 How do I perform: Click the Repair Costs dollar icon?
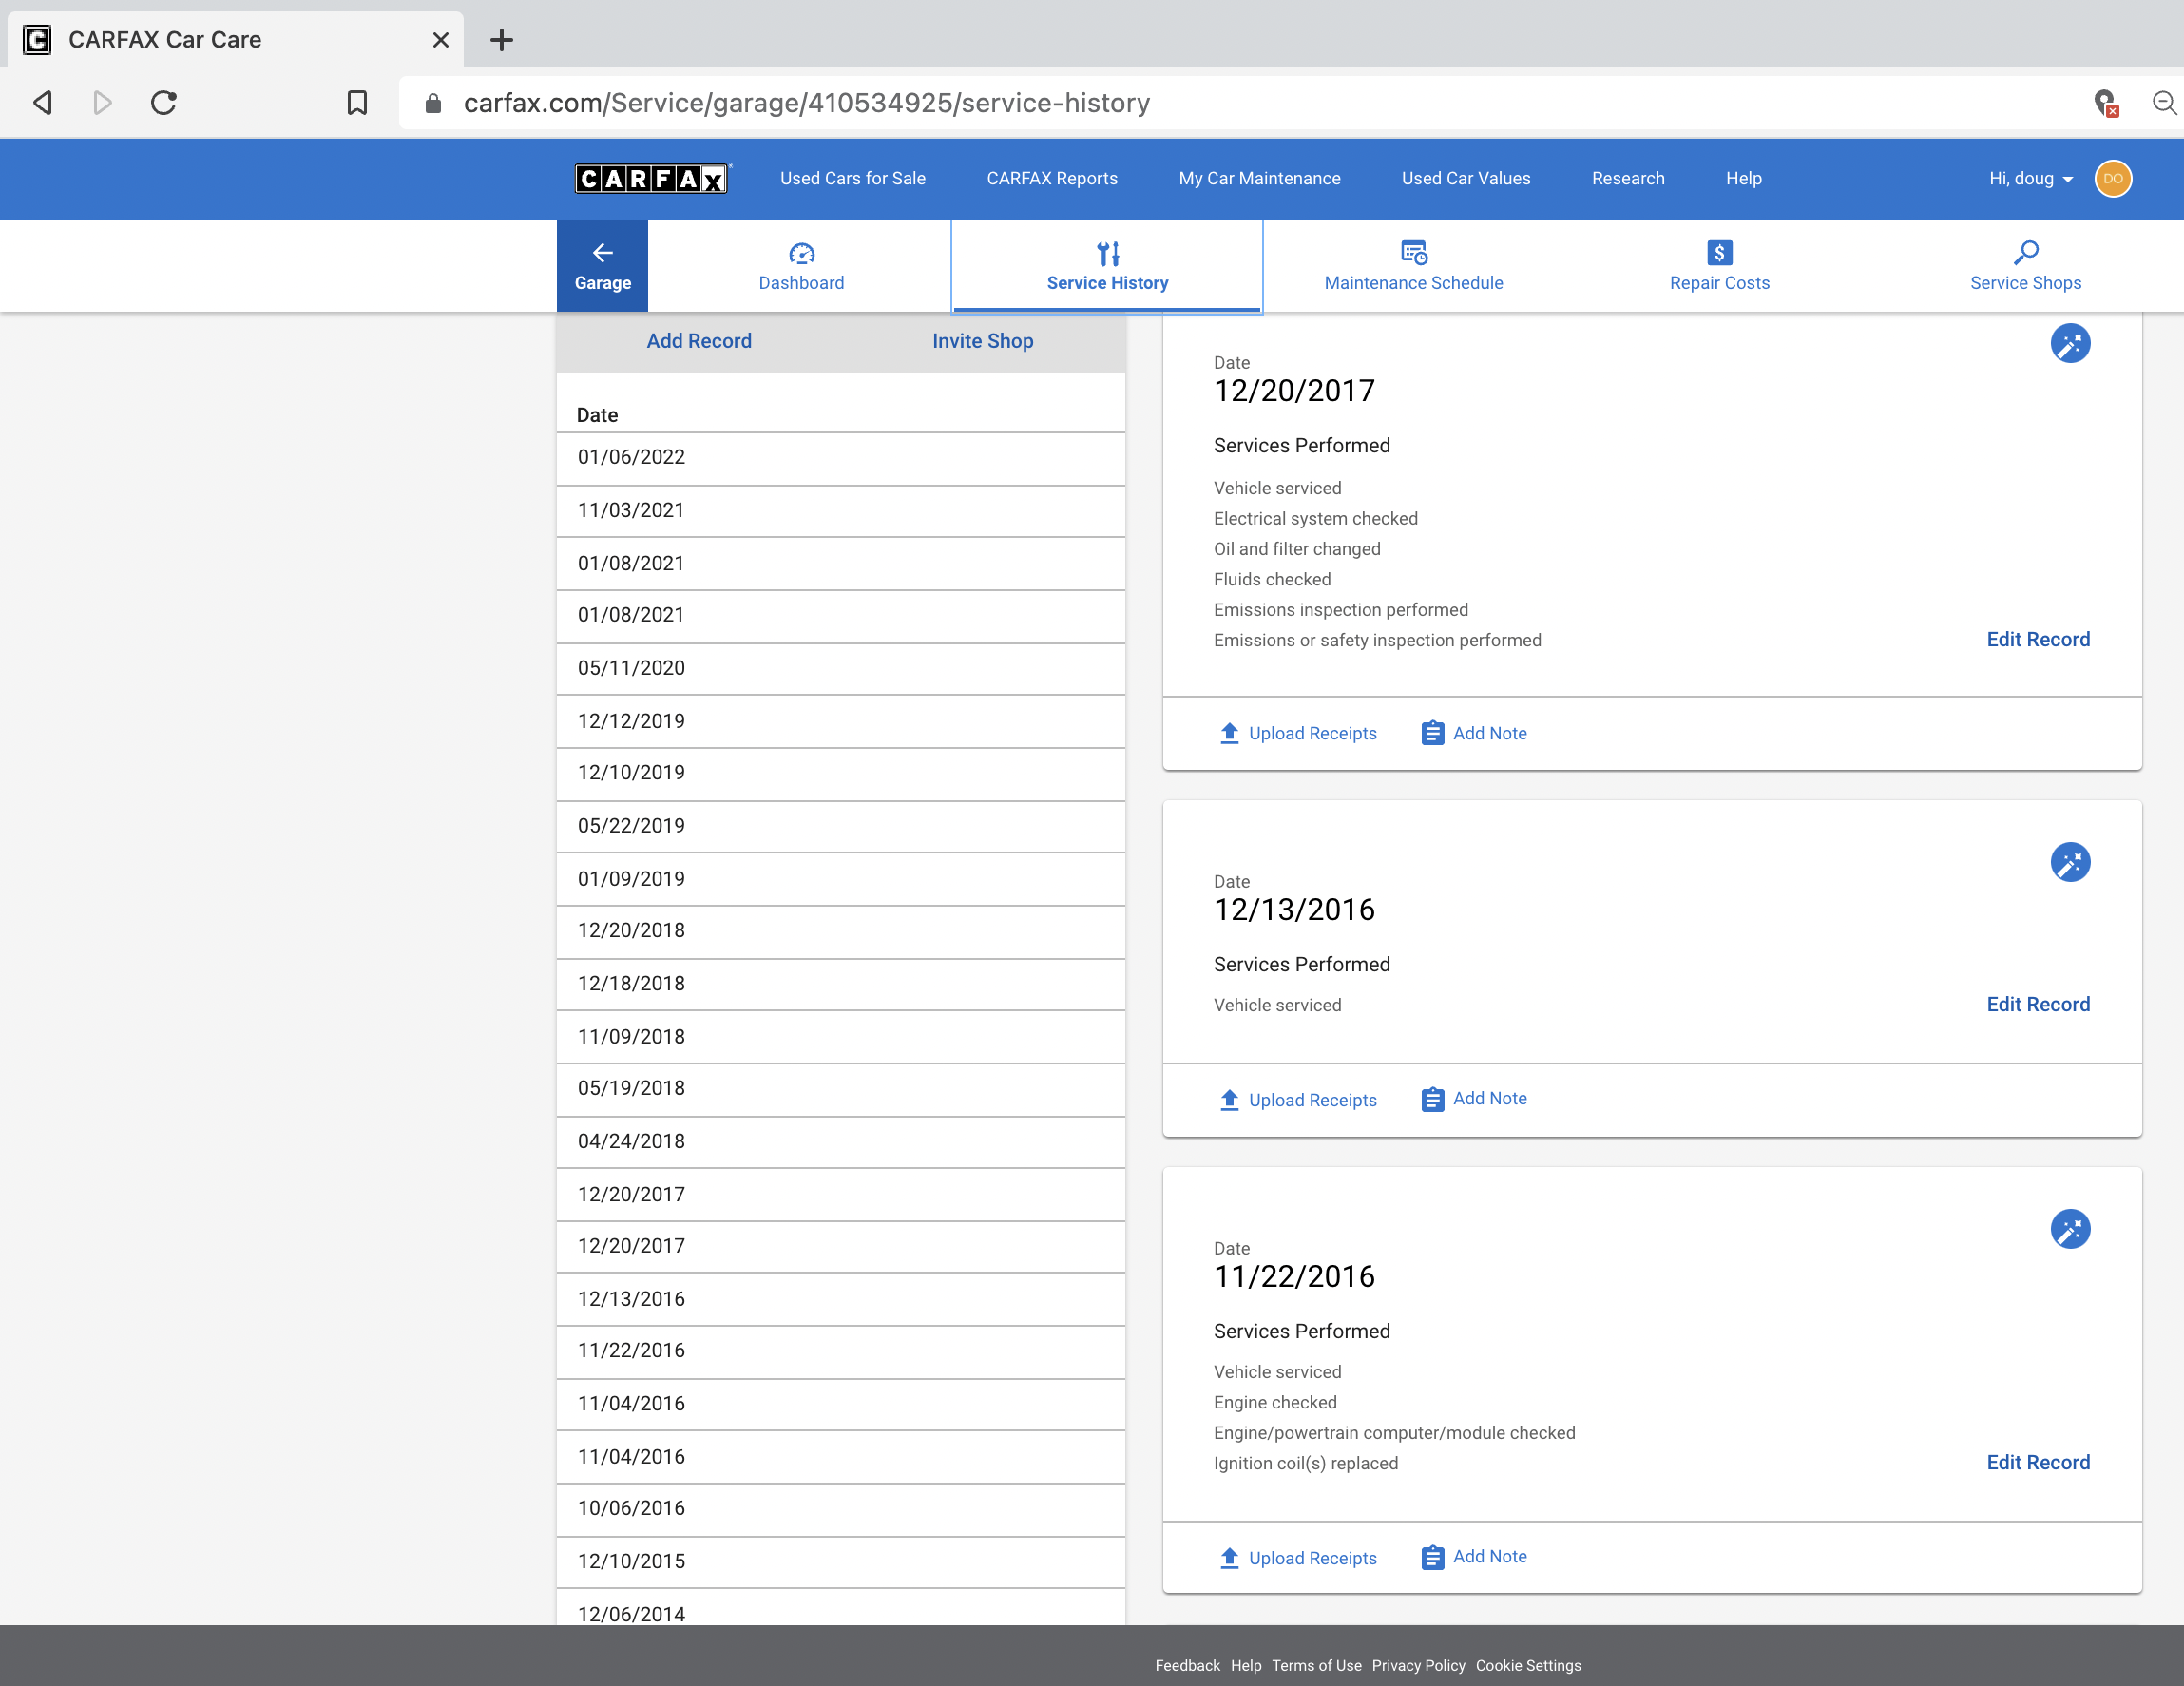[x=1719, y=253]
